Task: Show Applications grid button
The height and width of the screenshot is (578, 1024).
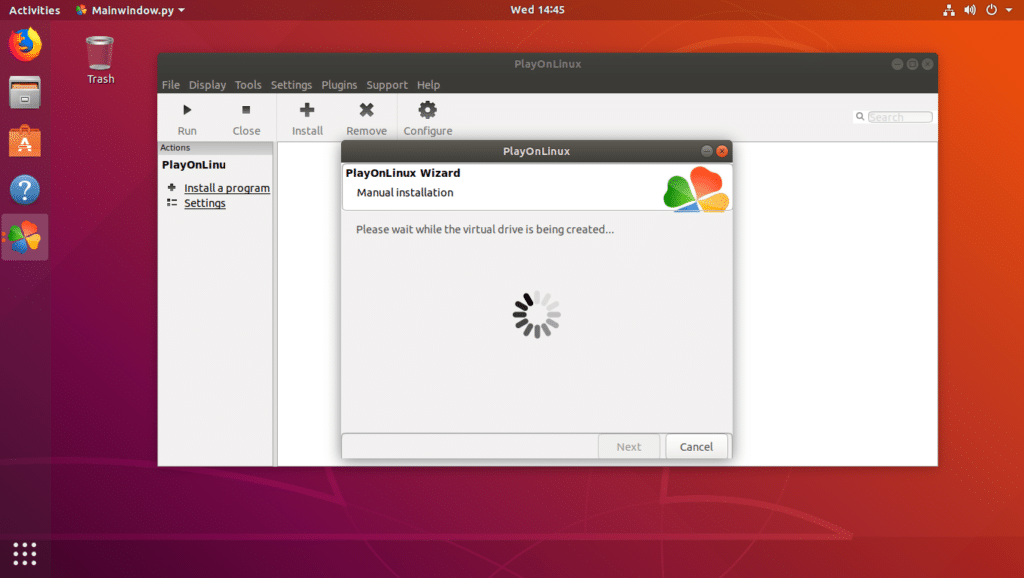Action: [25, 552]
